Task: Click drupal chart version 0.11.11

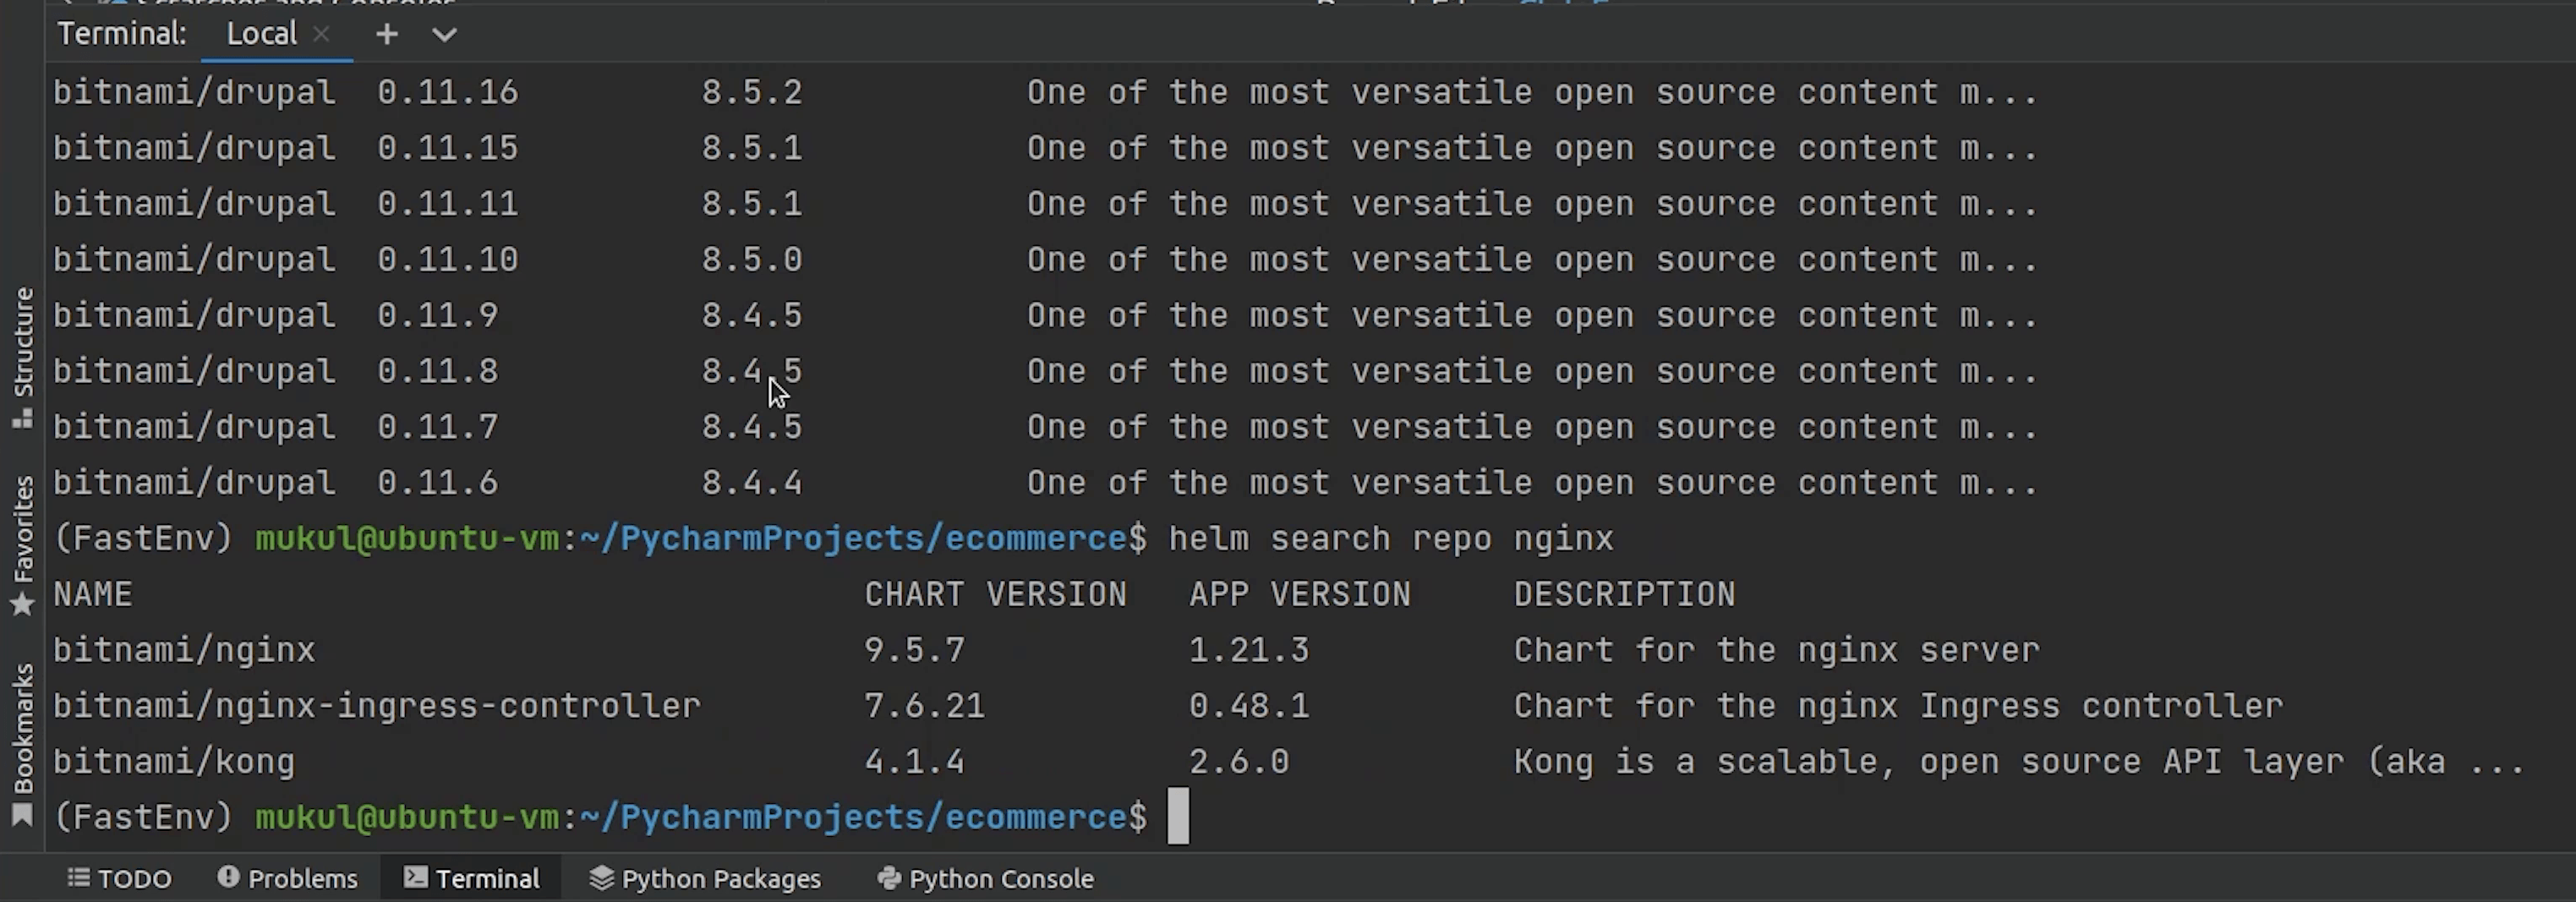Action: click(448, 205)
